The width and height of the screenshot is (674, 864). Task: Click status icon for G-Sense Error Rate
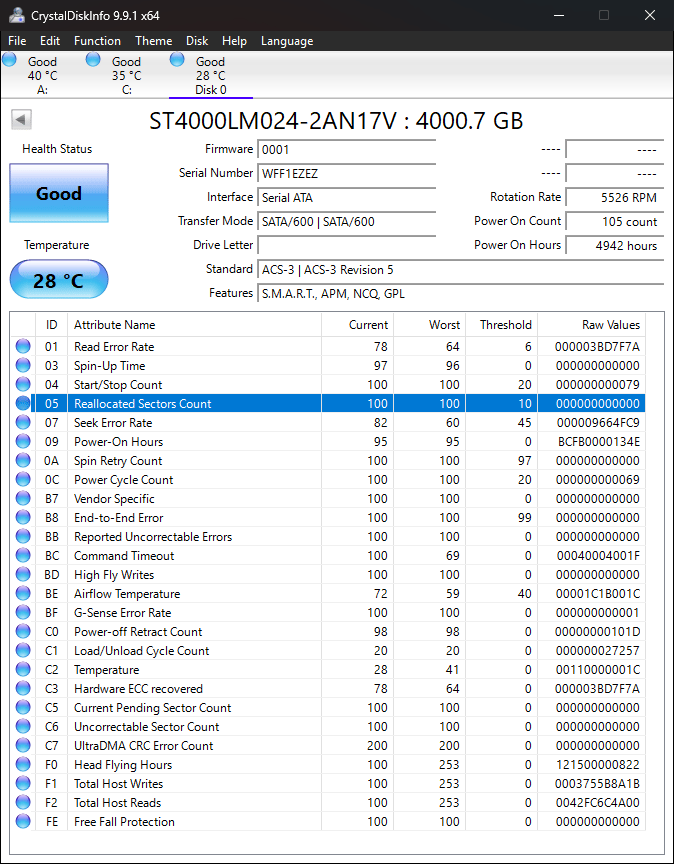23,613
